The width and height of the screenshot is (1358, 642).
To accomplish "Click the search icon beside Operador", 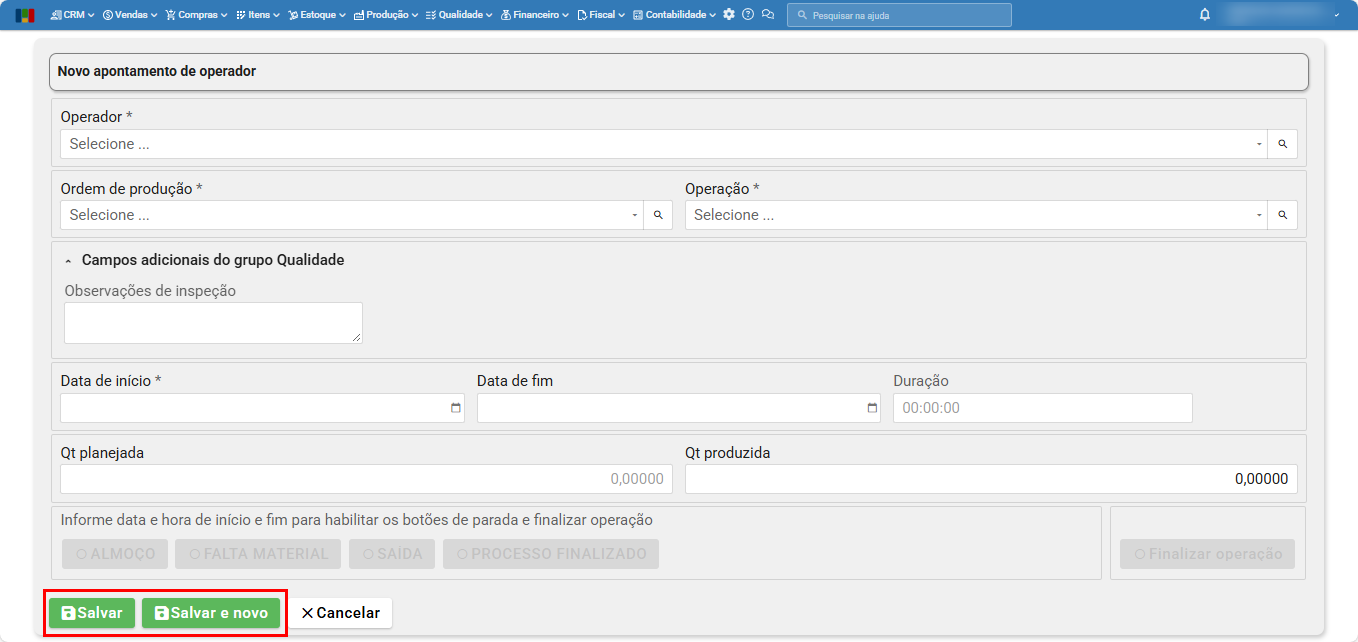I will click(1283, 144).
